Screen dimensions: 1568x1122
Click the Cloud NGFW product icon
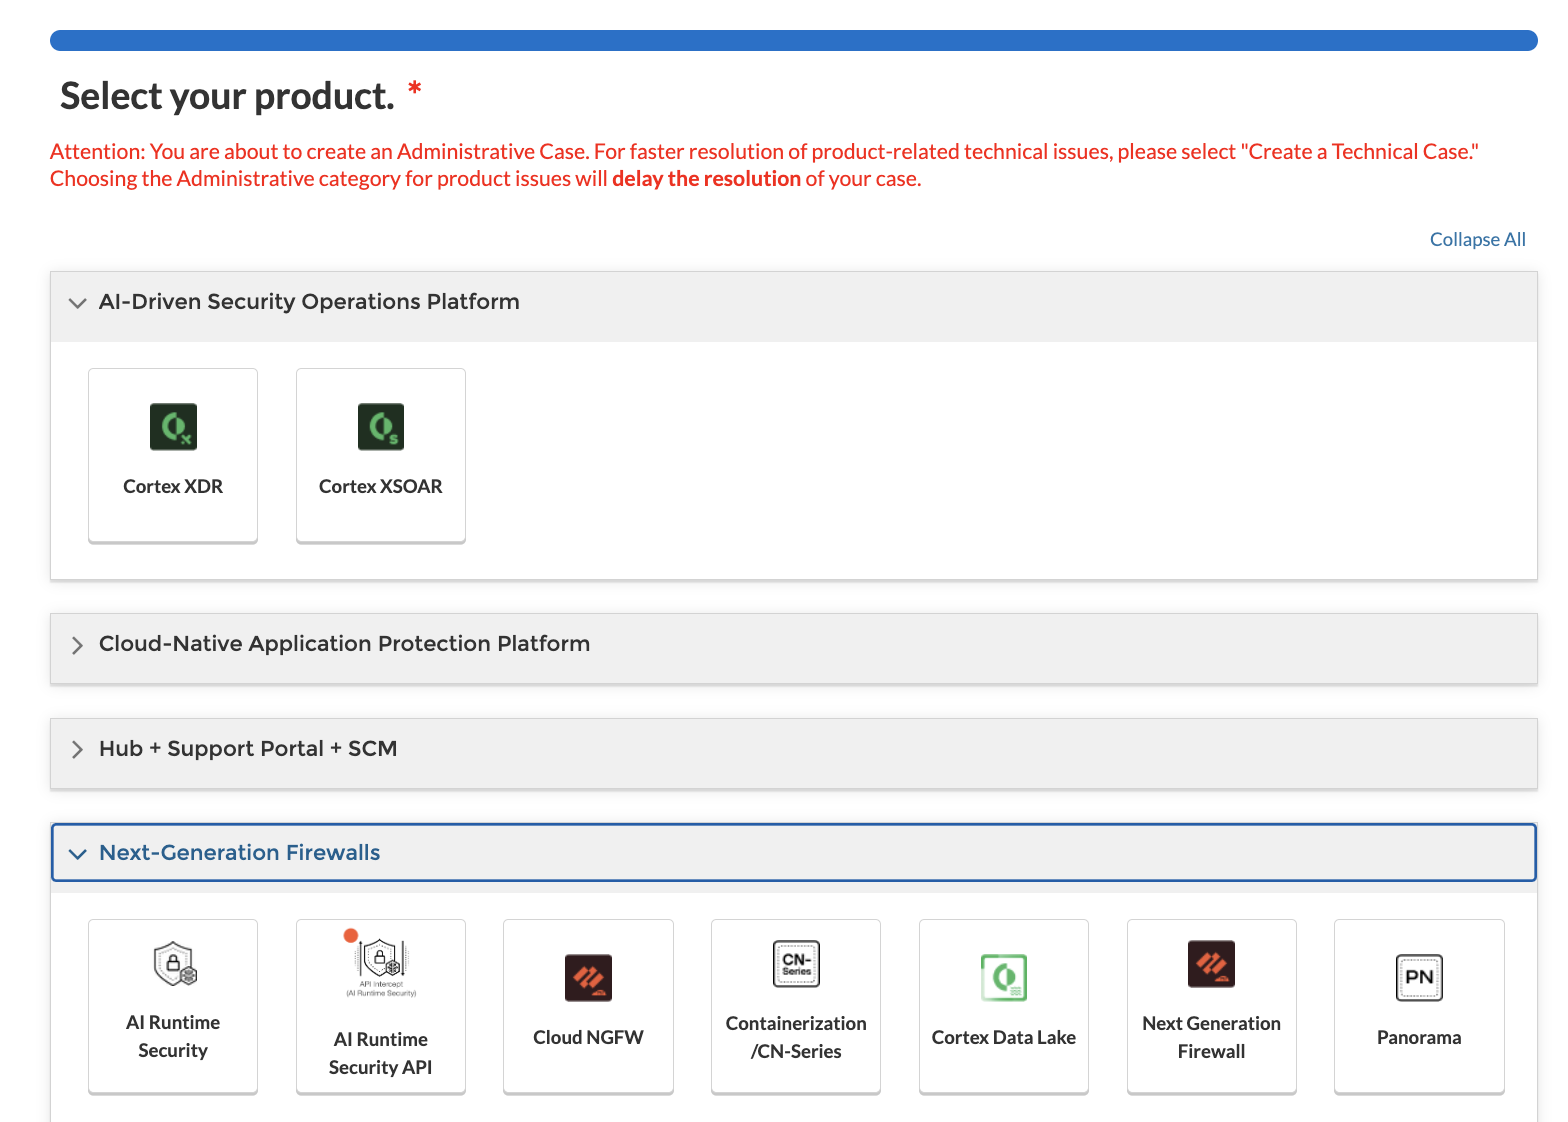[x=588, y=978]
